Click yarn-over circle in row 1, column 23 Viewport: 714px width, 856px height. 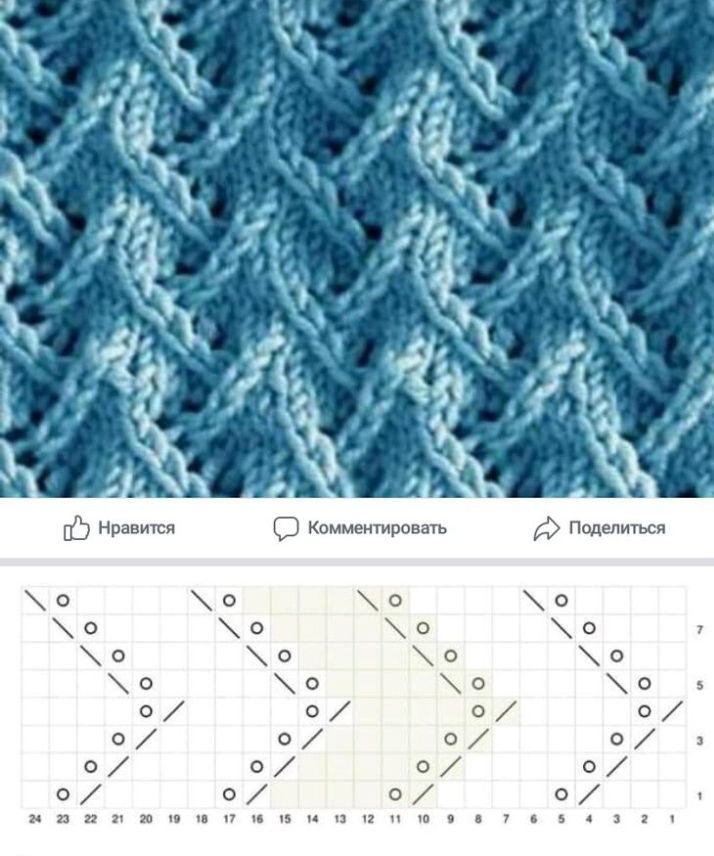(x=63, y=794)
